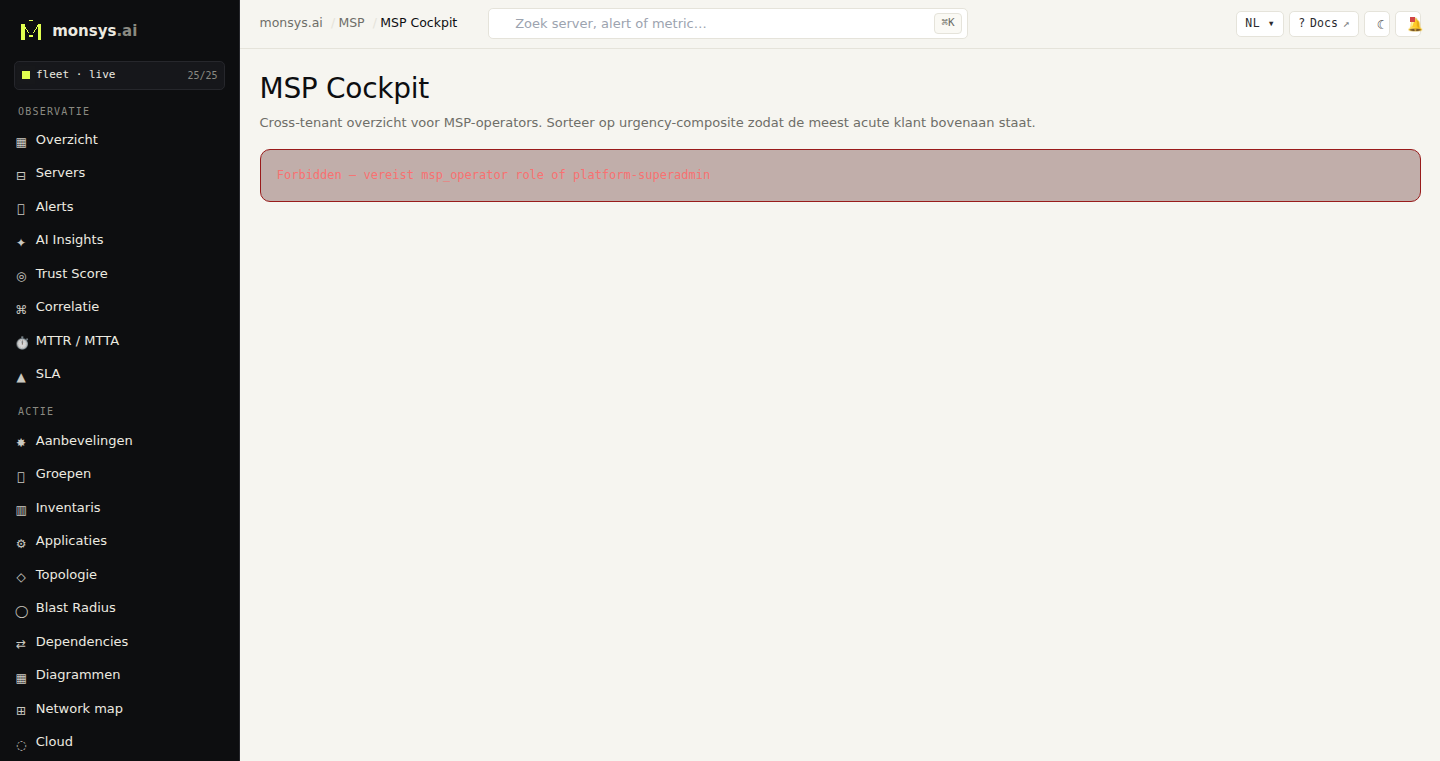
Task: Click the Applicaties gear icon
Action: pyautogui.click(x=22, y=543)
